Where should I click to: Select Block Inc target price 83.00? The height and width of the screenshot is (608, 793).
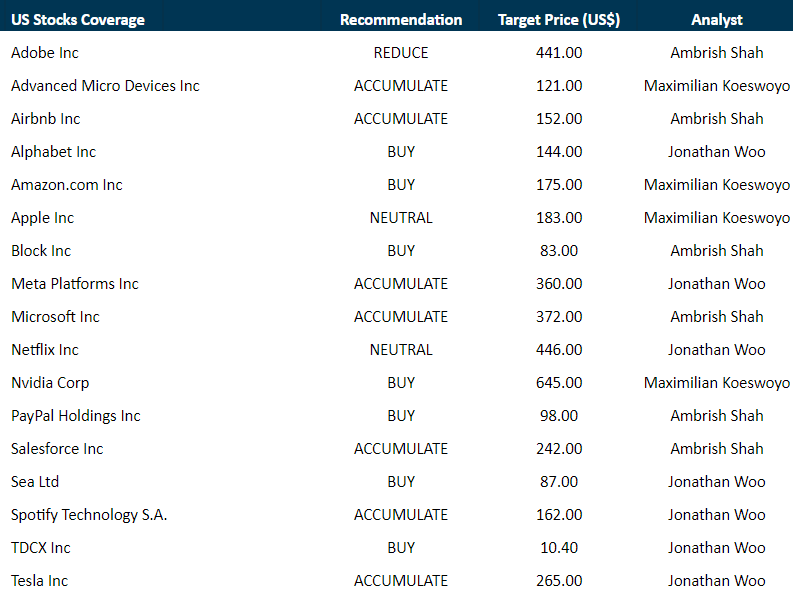click(x=559, y=250)
